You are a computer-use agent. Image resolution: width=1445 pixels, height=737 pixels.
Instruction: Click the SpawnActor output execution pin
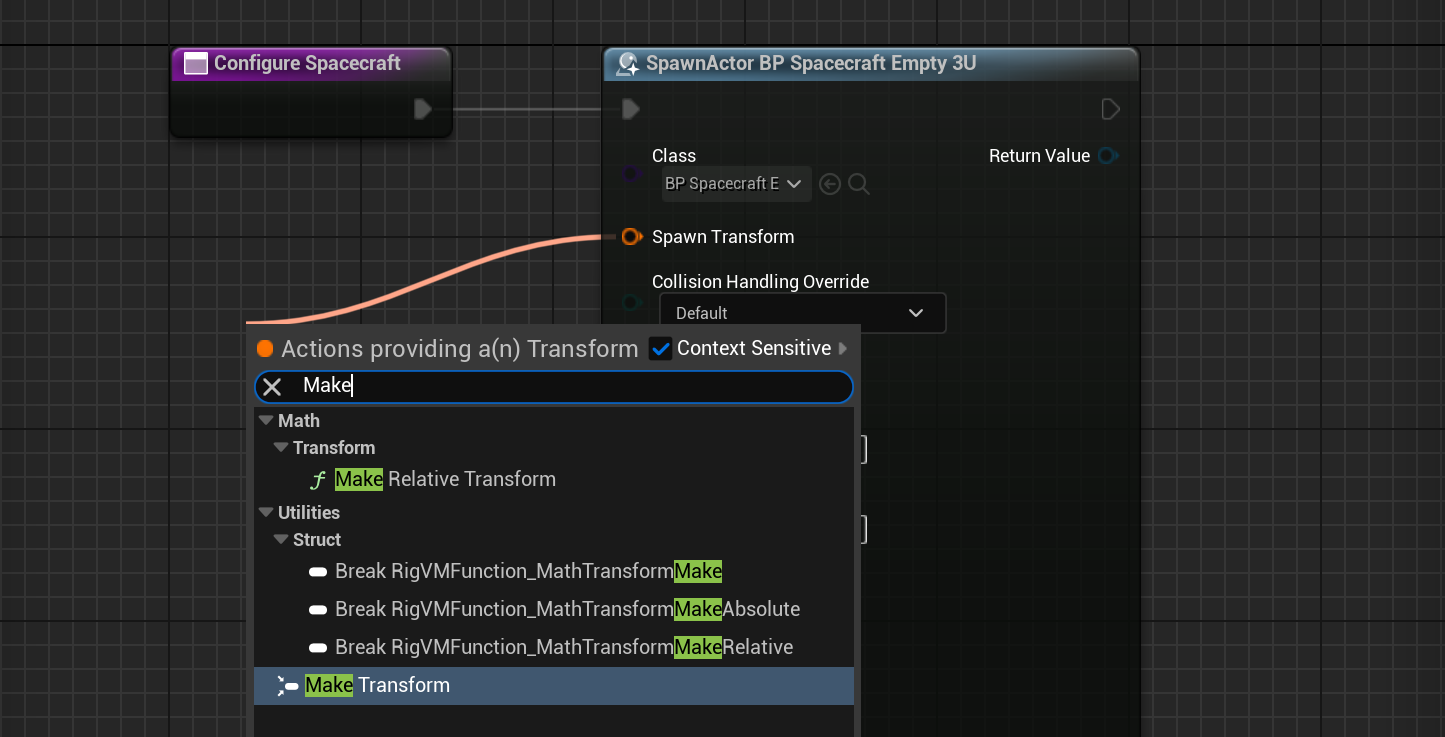pos(1110,108)
